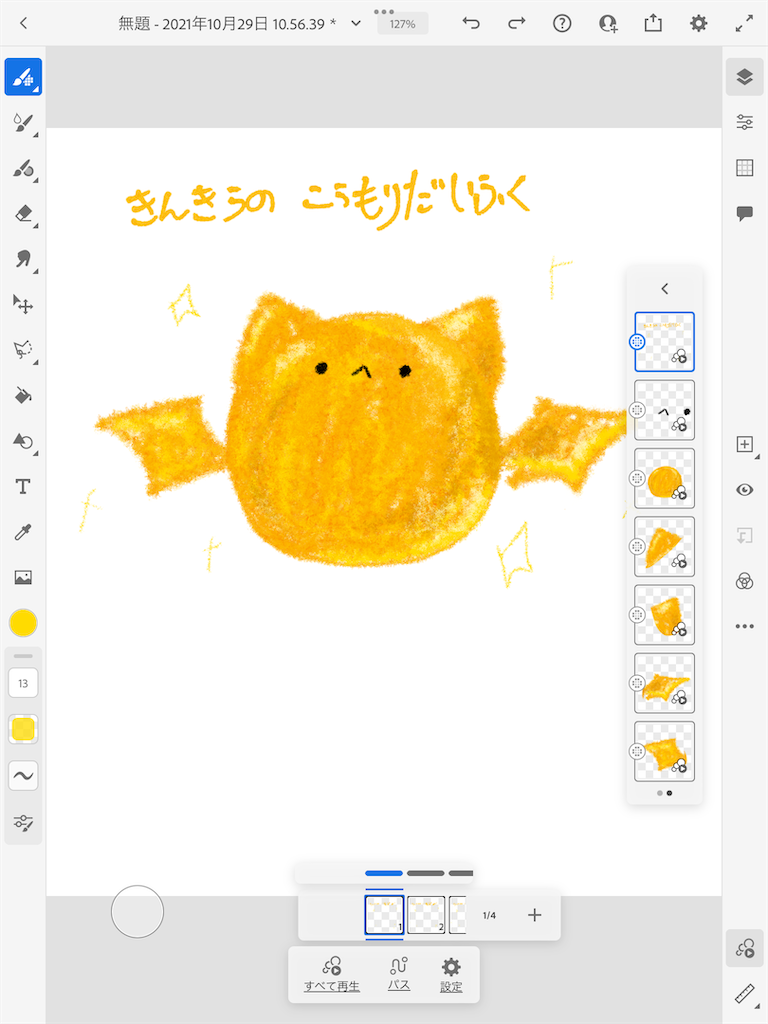
Task: Toggle frame marker on selected title layer
Action: pyautogui.click(x=637, y=342)
